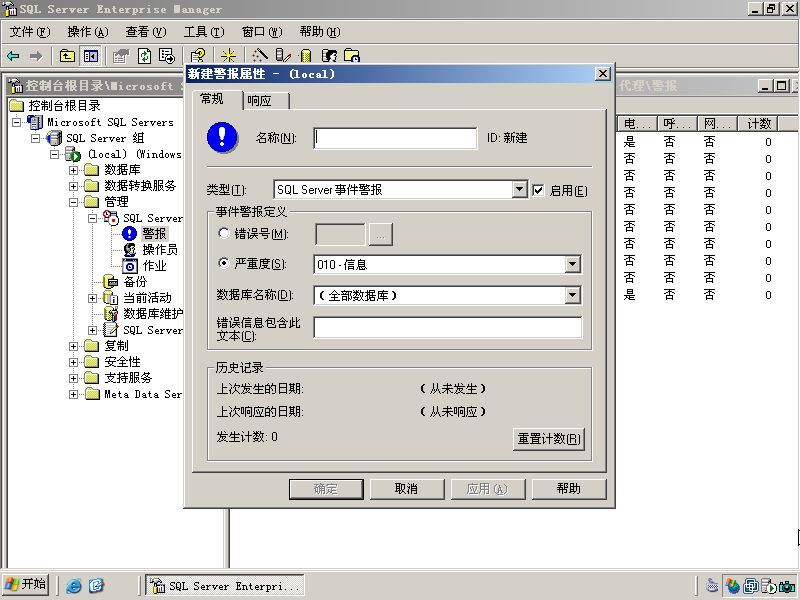Open the 查看 menu
800x600 pixels.
click(146, 32)
